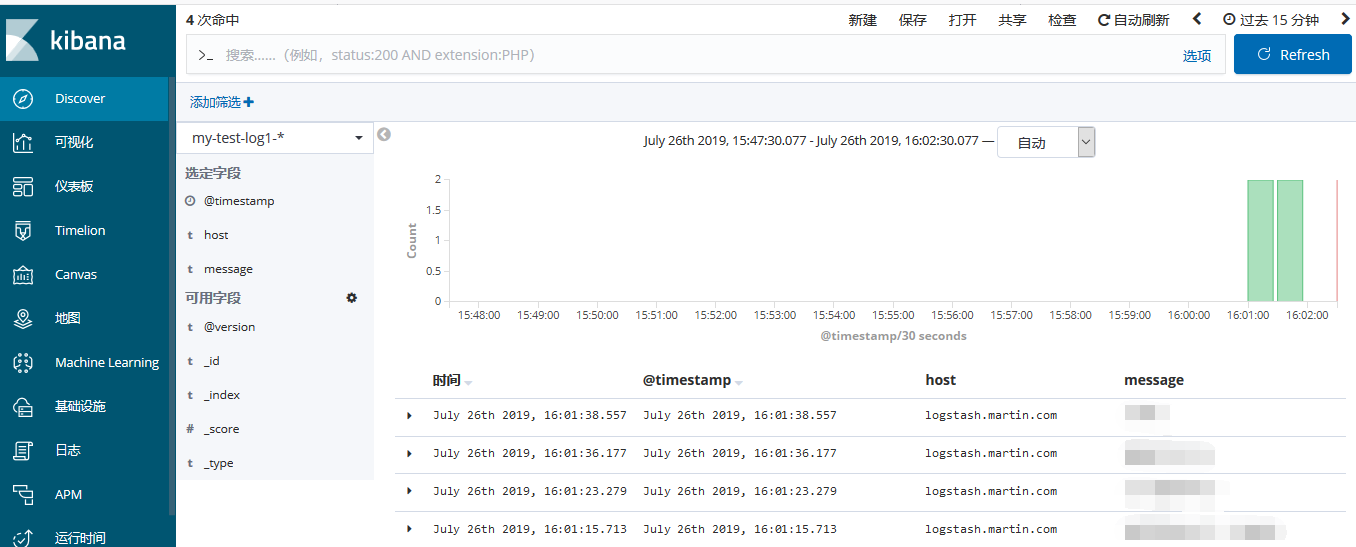The image size is (1356, 547).
Task: Open the 保存 menu item
Action: click(x=912, y=20)
